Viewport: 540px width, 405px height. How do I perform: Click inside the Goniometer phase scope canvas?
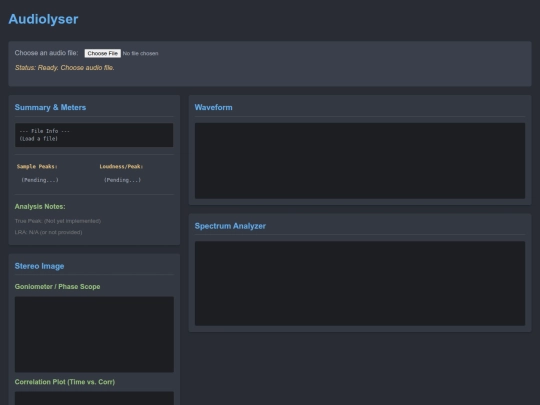pyautogui.click(x=94, y=334)
